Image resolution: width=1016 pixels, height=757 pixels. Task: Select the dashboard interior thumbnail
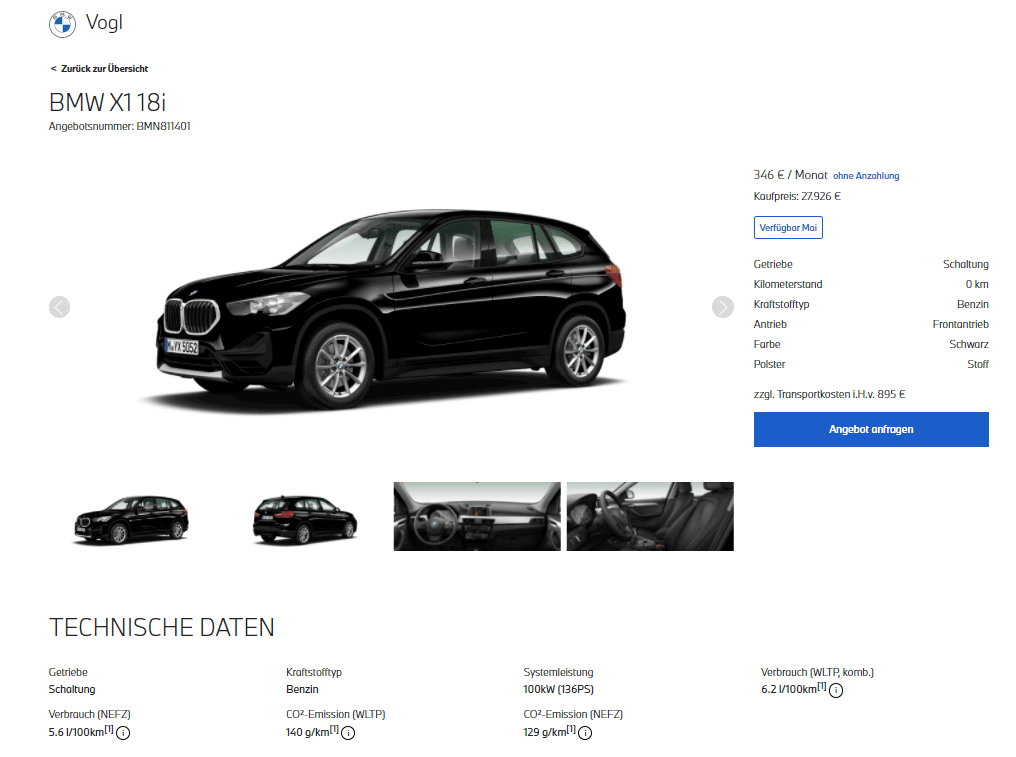[x=477, y=517]
